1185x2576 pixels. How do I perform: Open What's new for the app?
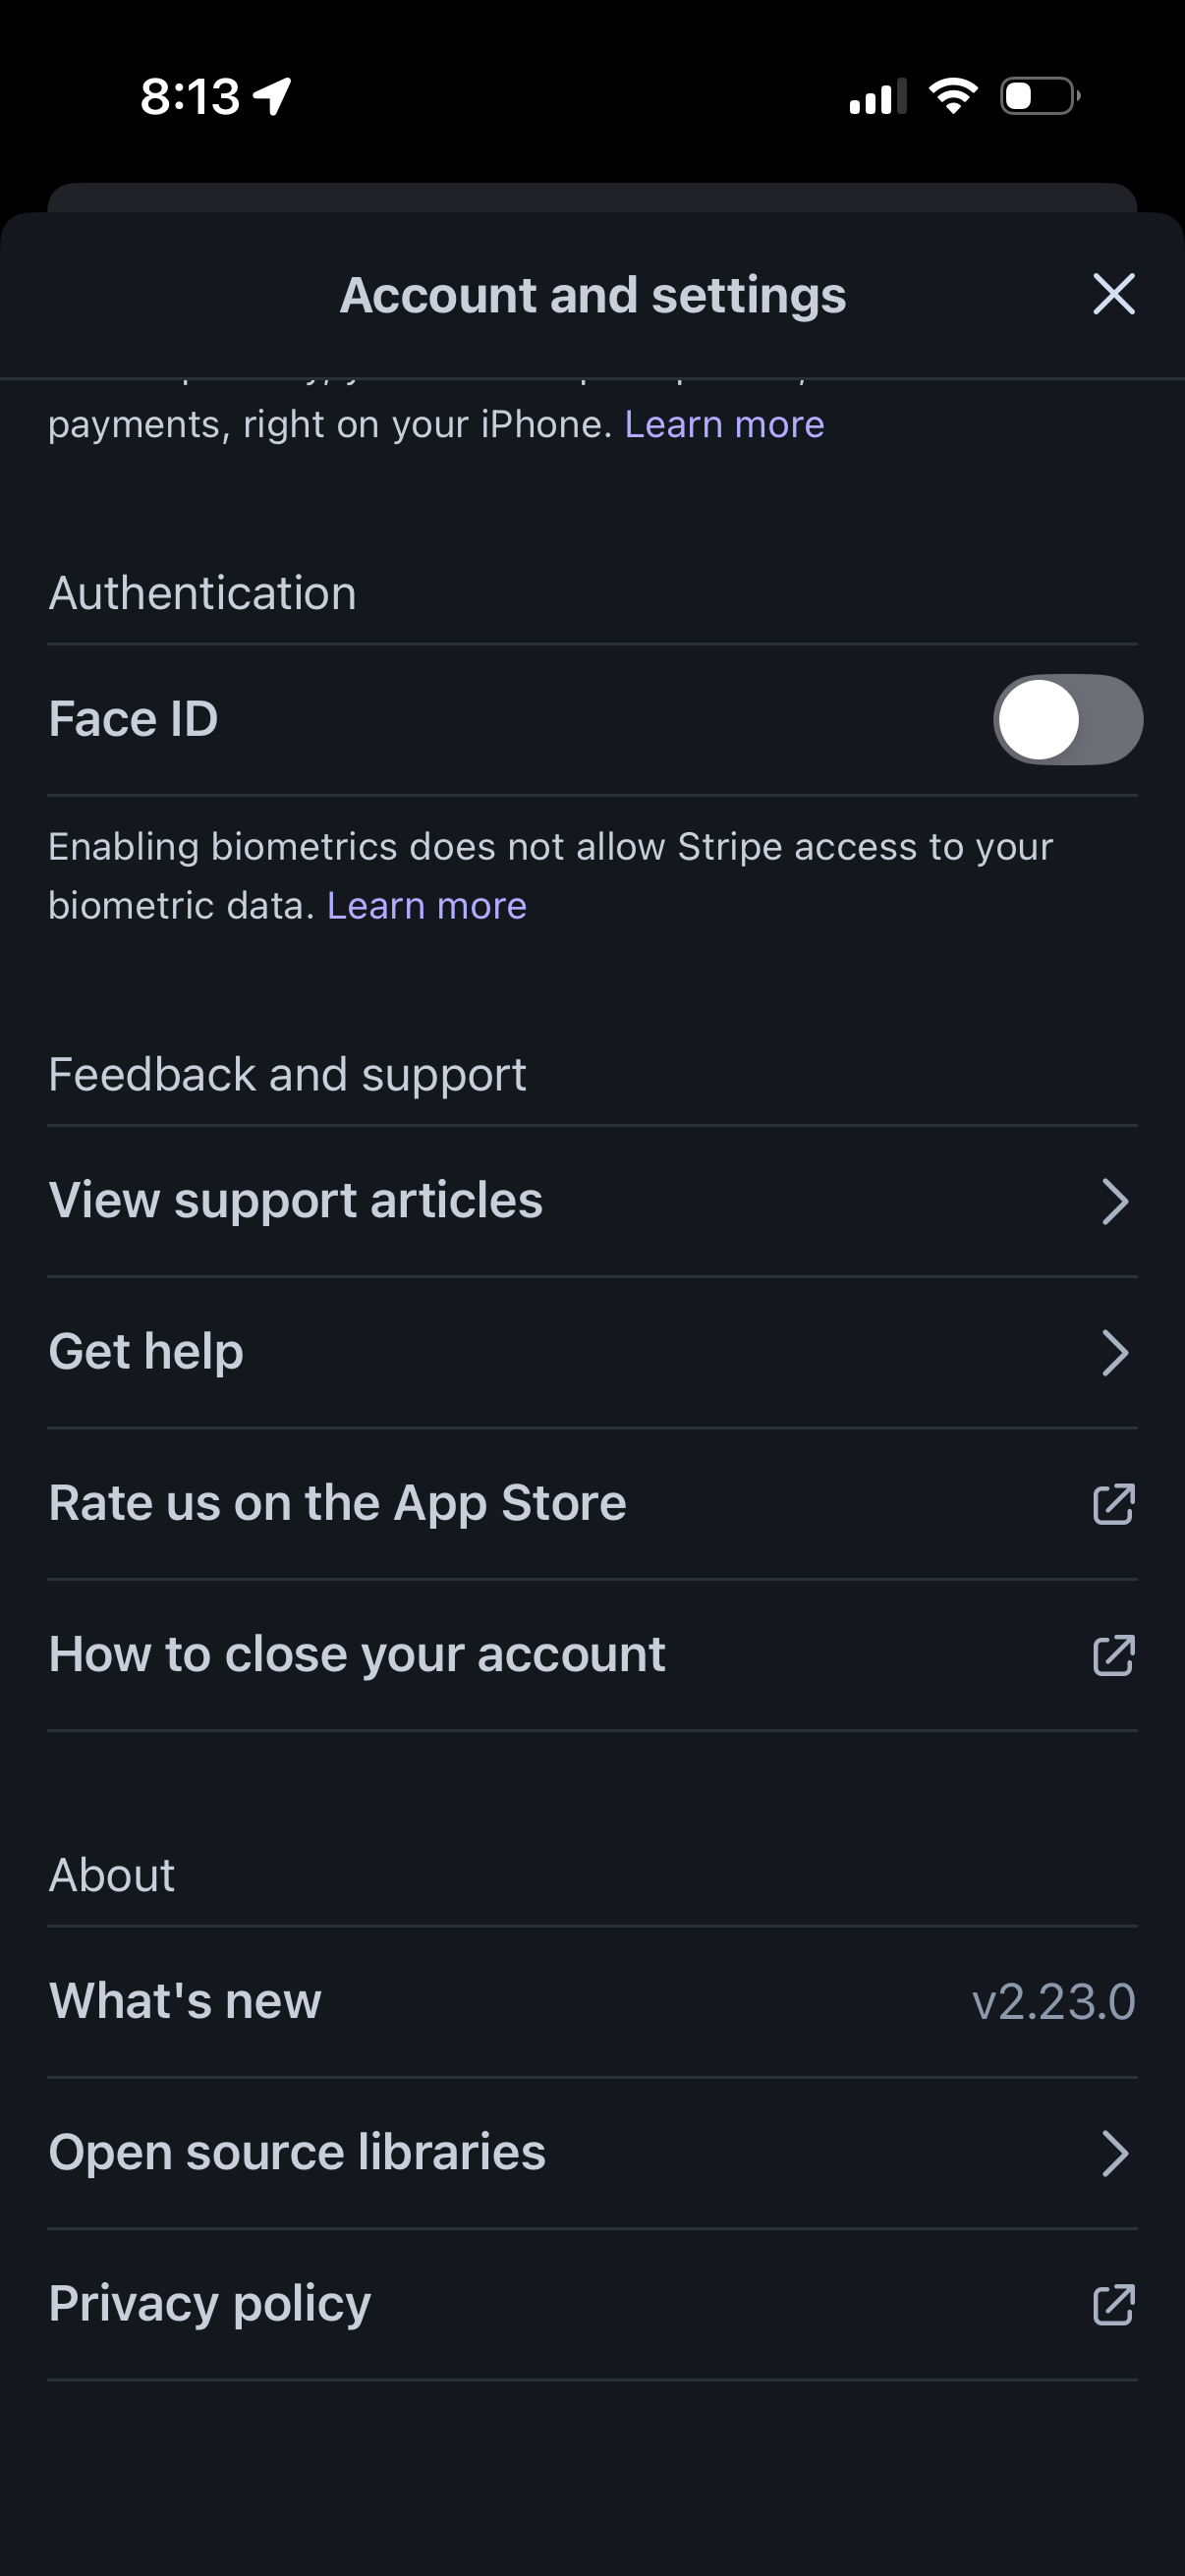pos(185,2001)
